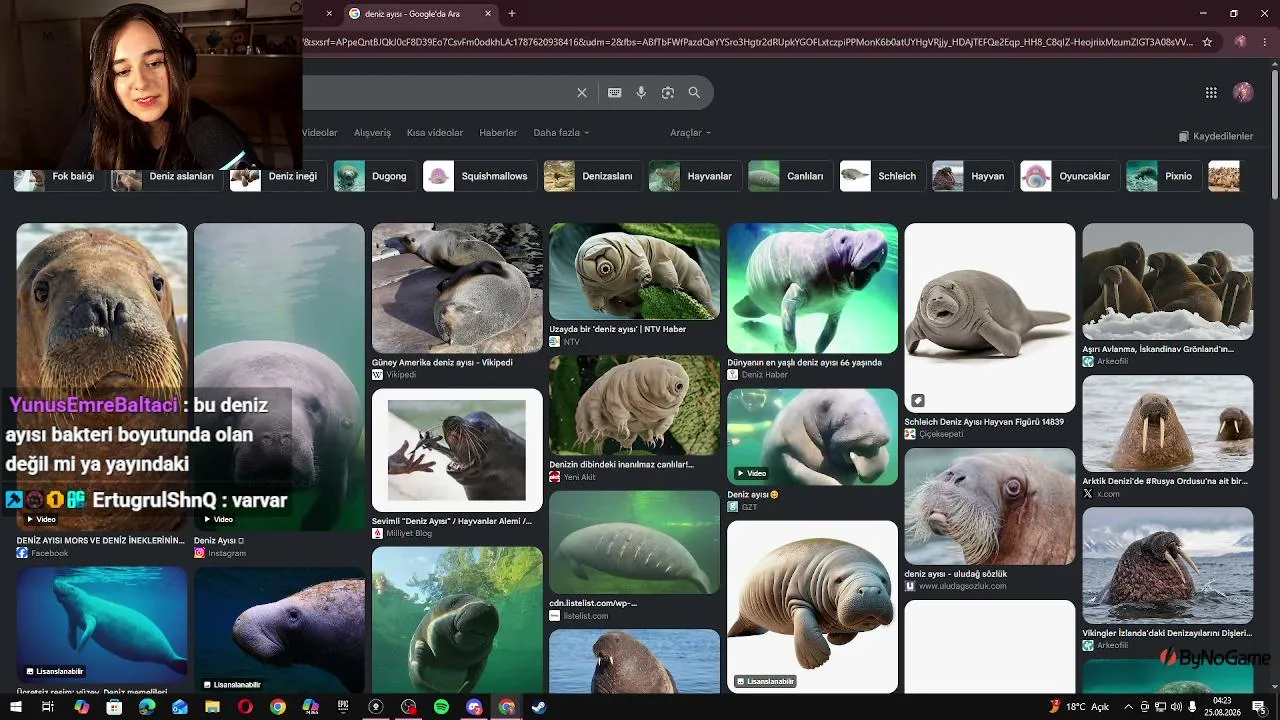Open 'Güney Amerika deniz ayısı - Vikipedi' image

click(457, 288)
